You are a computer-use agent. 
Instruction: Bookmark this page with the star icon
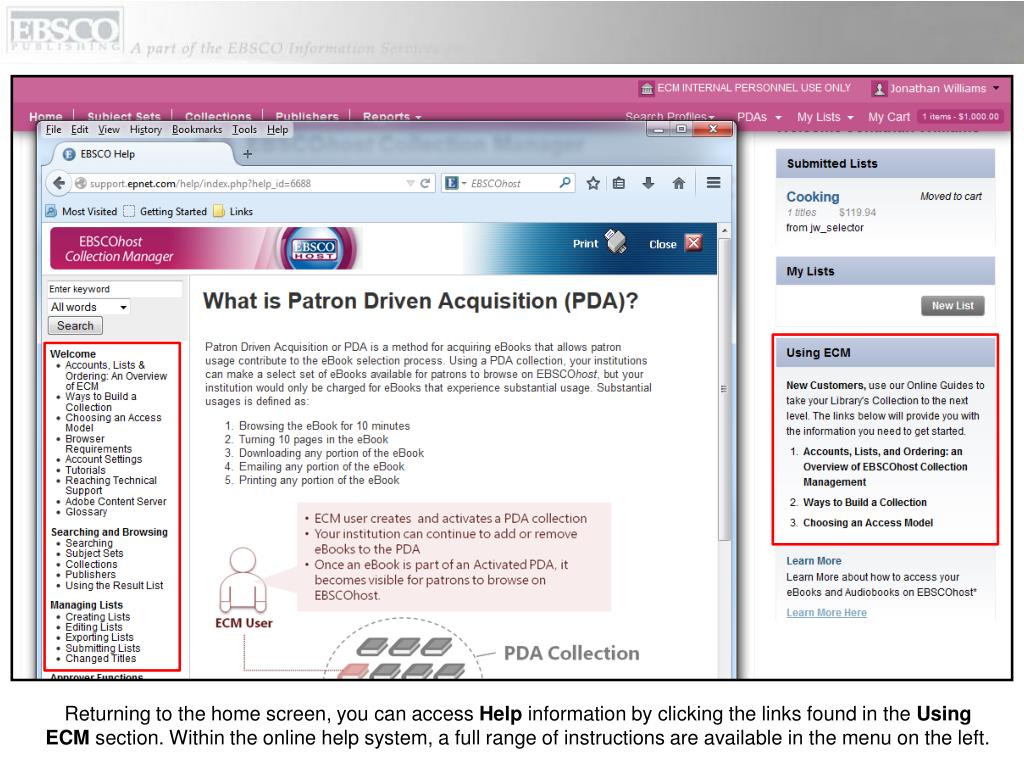coord(592,184)
